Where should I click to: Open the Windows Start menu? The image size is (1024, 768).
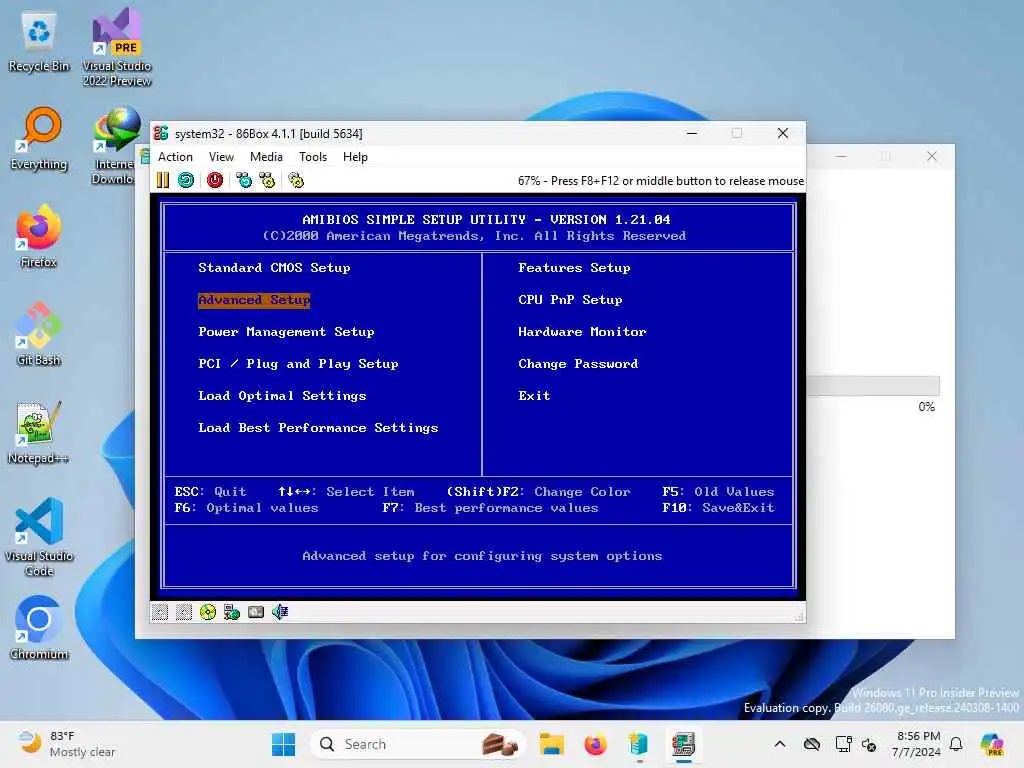283,744
